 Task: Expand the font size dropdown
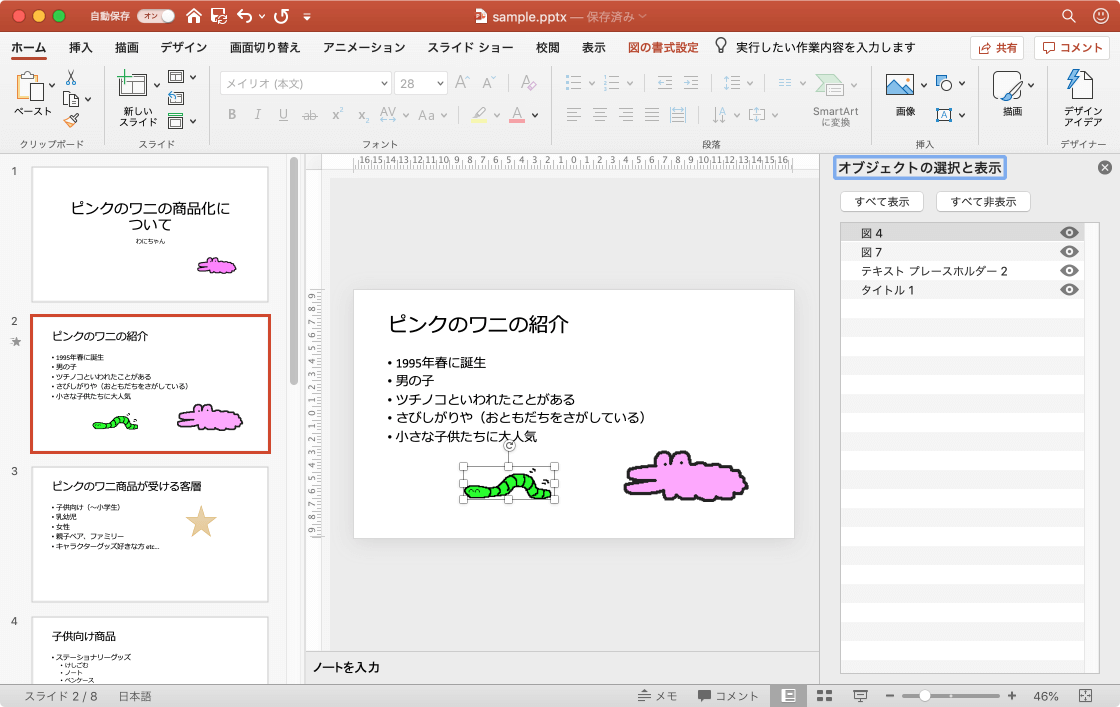pos(438,84)
